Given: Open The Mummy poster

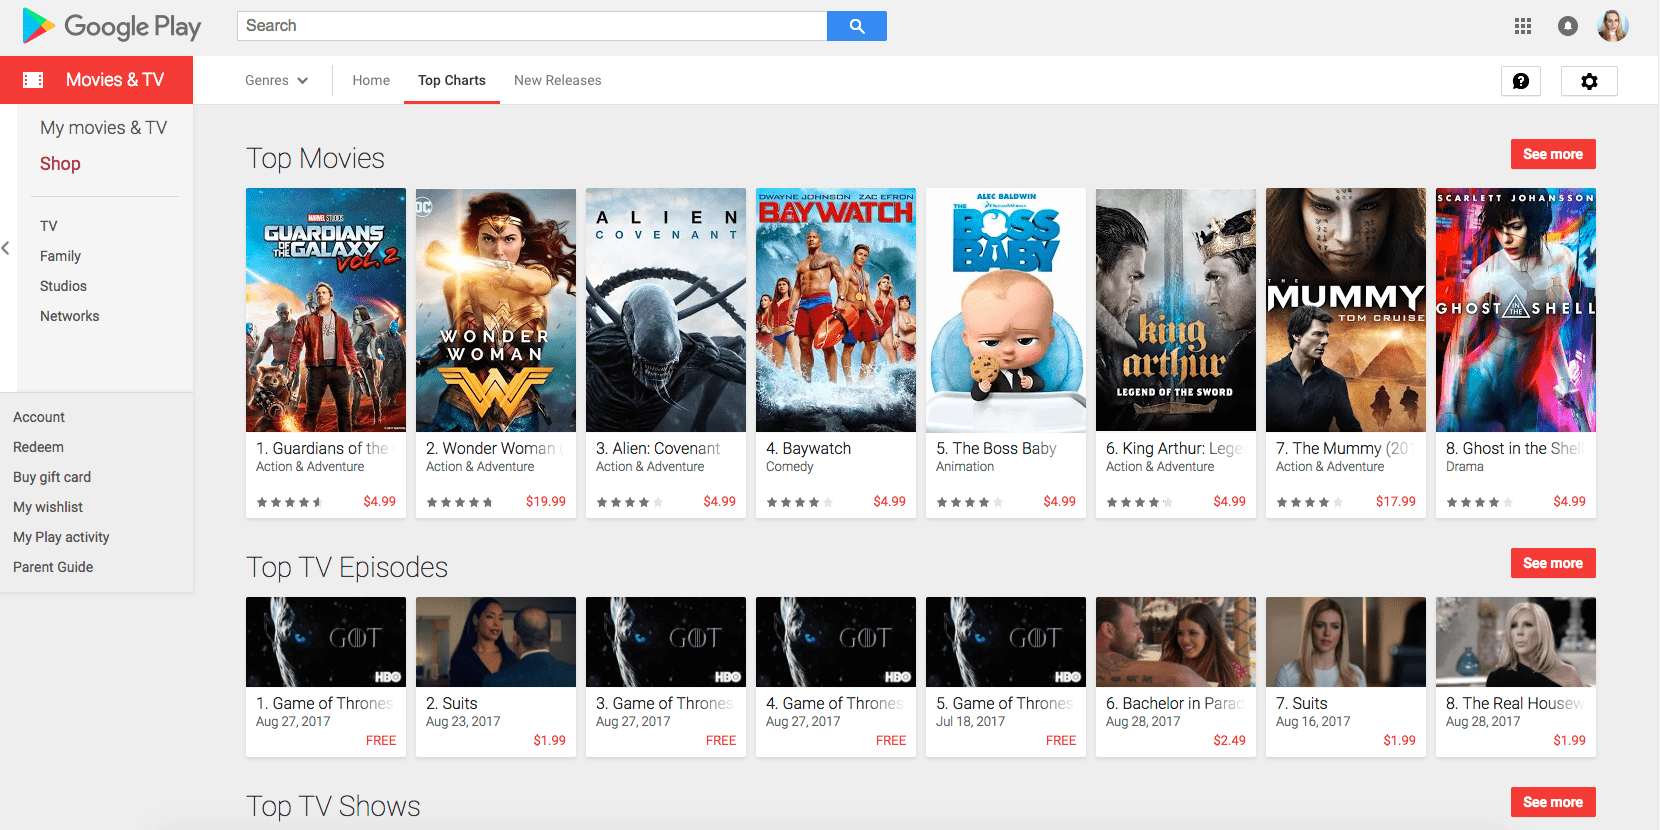Looking at the screenshot, I should point(1346,310).
